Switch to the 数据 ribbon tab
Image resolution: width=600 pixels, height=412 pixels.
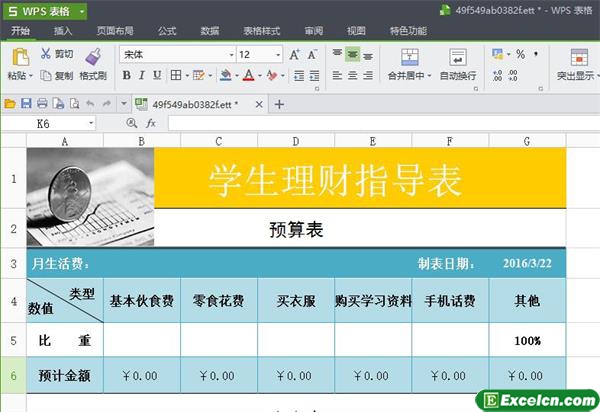(210, 31)
